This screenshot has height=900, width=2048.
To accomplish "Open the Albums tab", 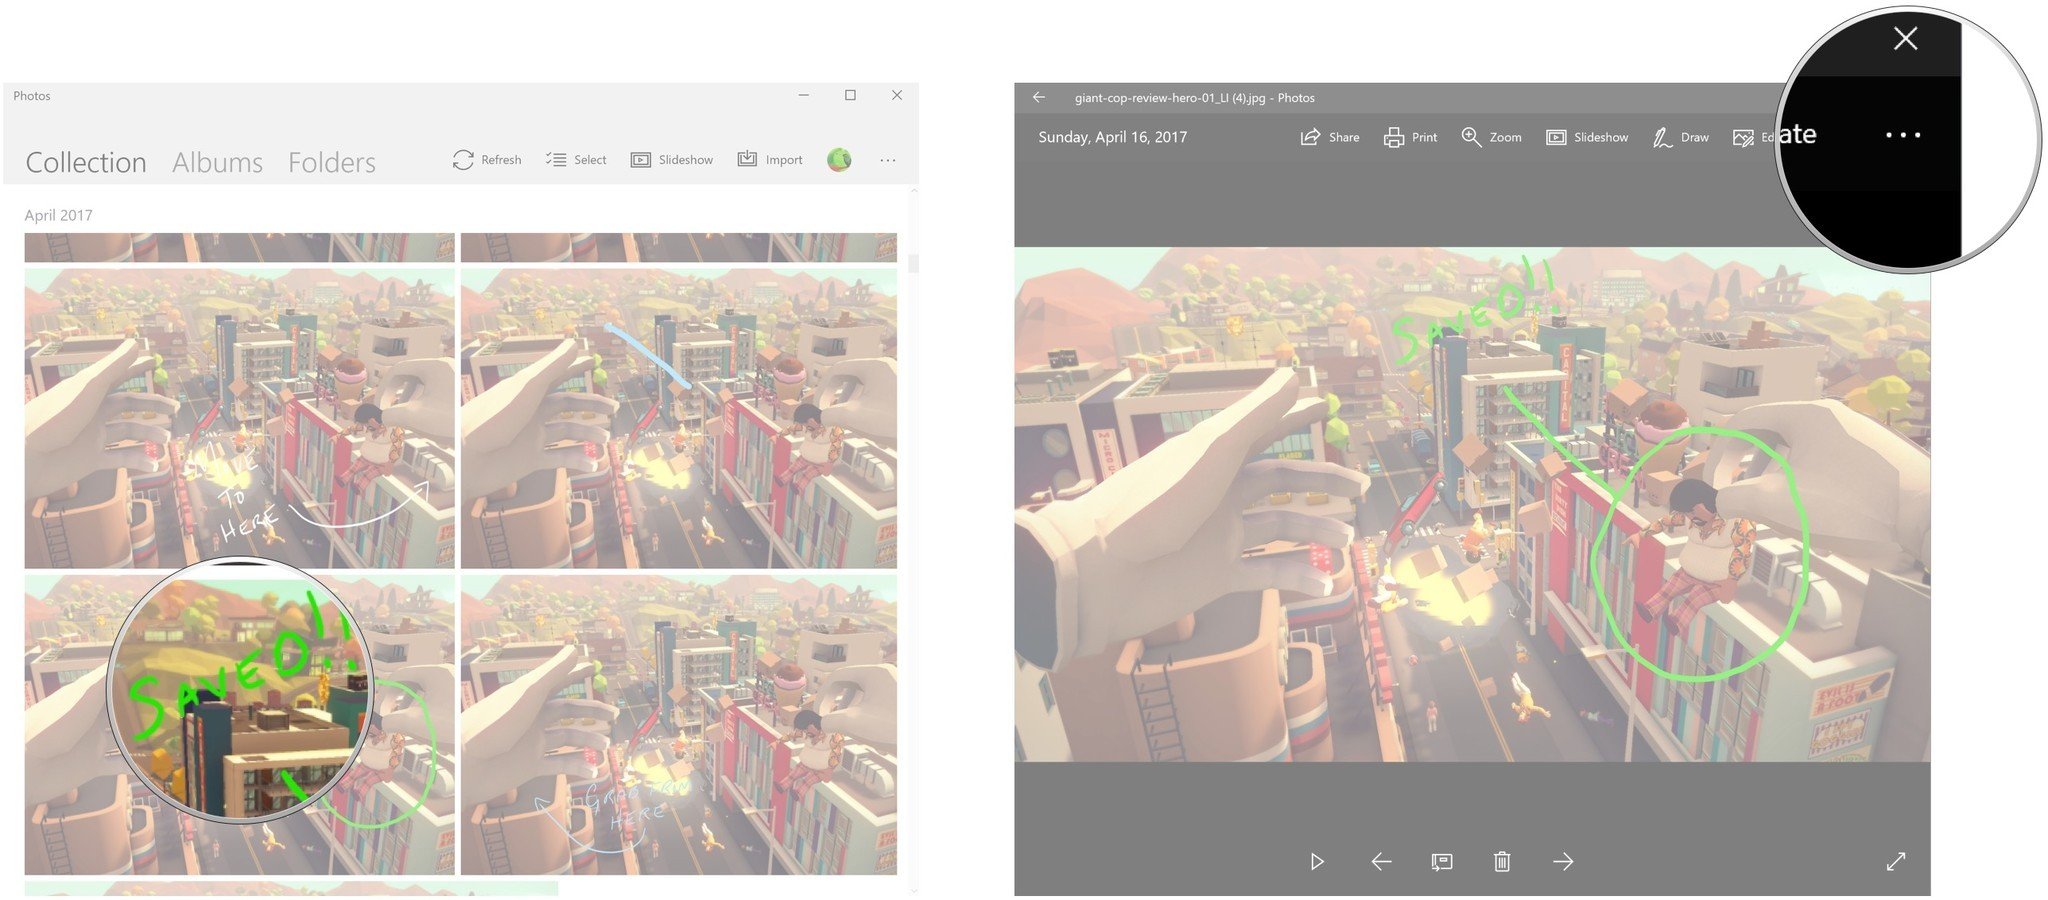I will point(217,162).
